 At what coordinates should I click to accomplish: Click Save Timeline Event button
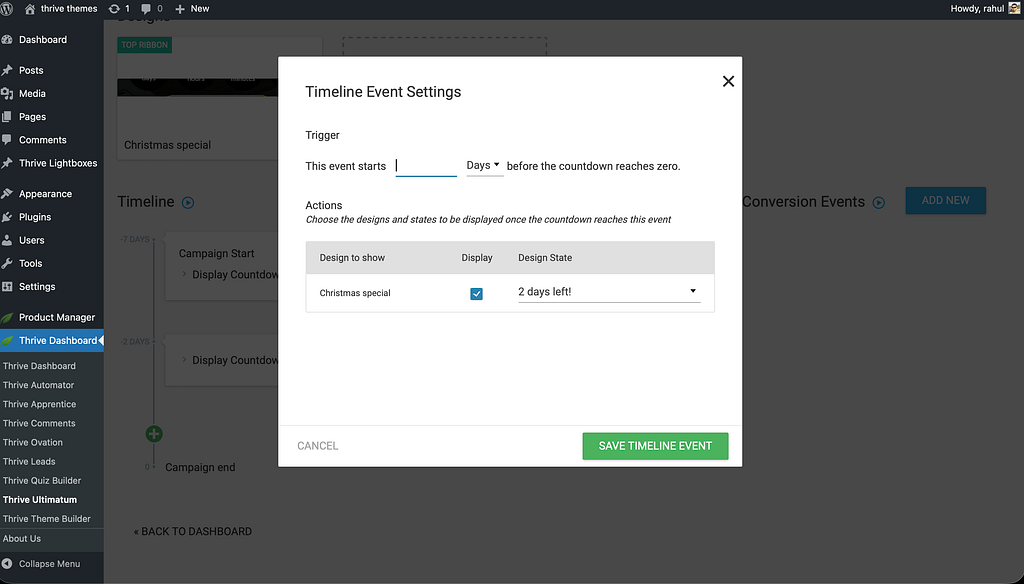(655, 446)
